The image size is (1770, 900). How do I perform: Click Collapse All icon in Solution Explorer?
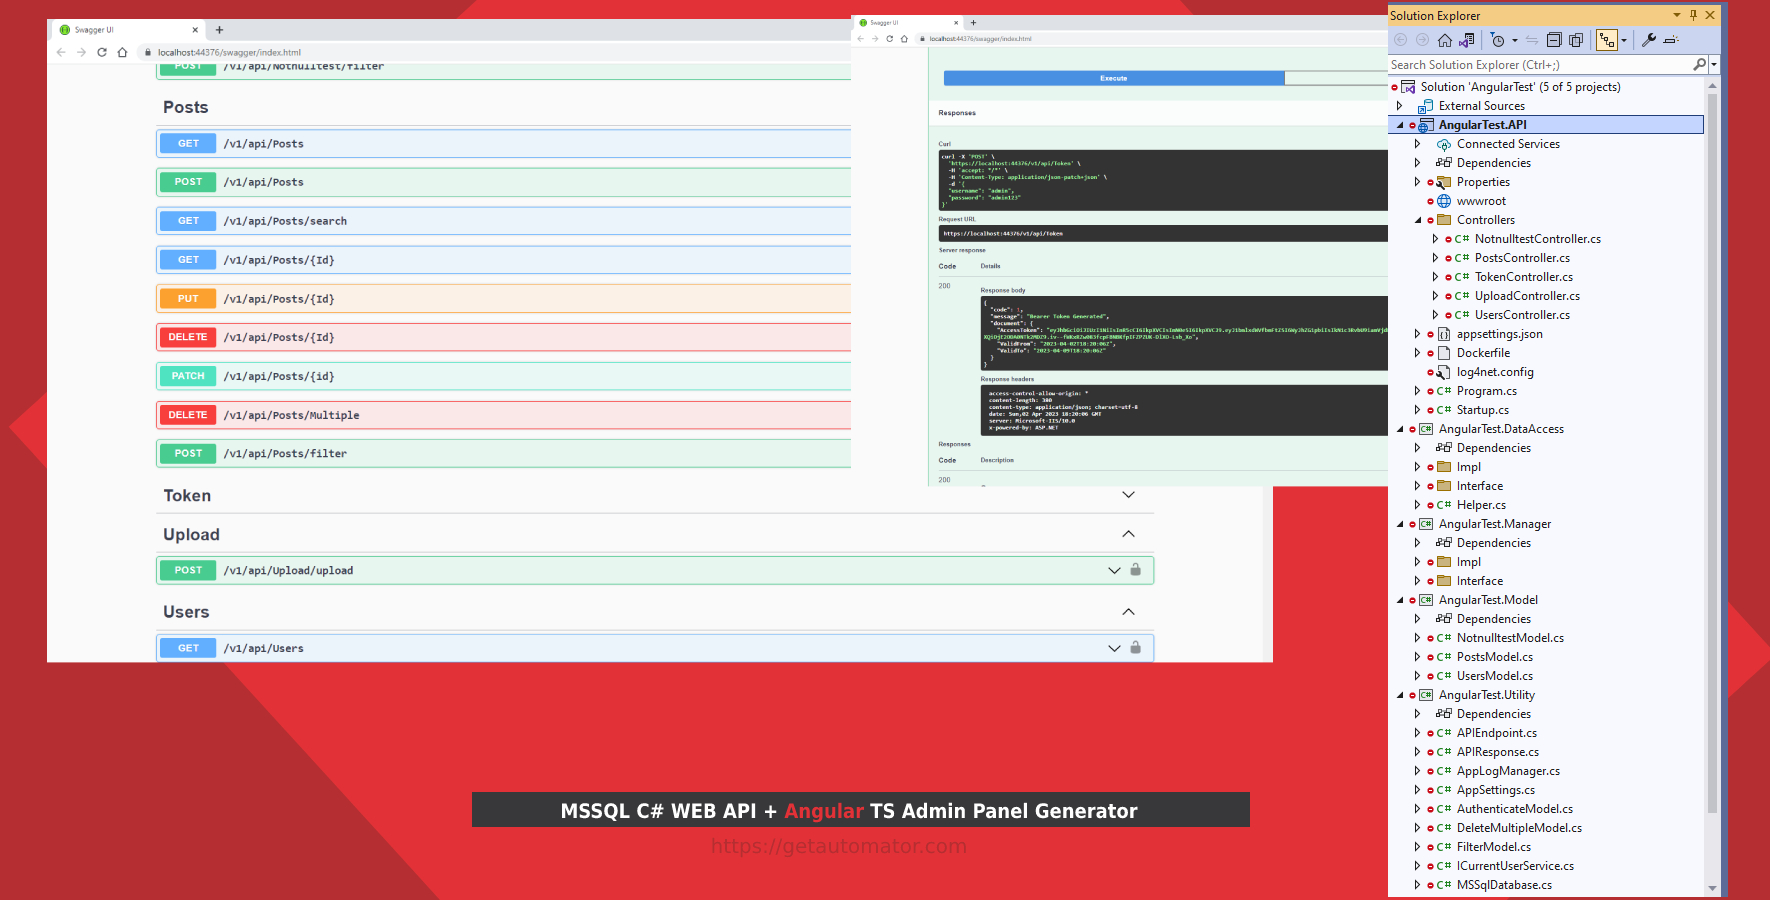coord(1554,40)
